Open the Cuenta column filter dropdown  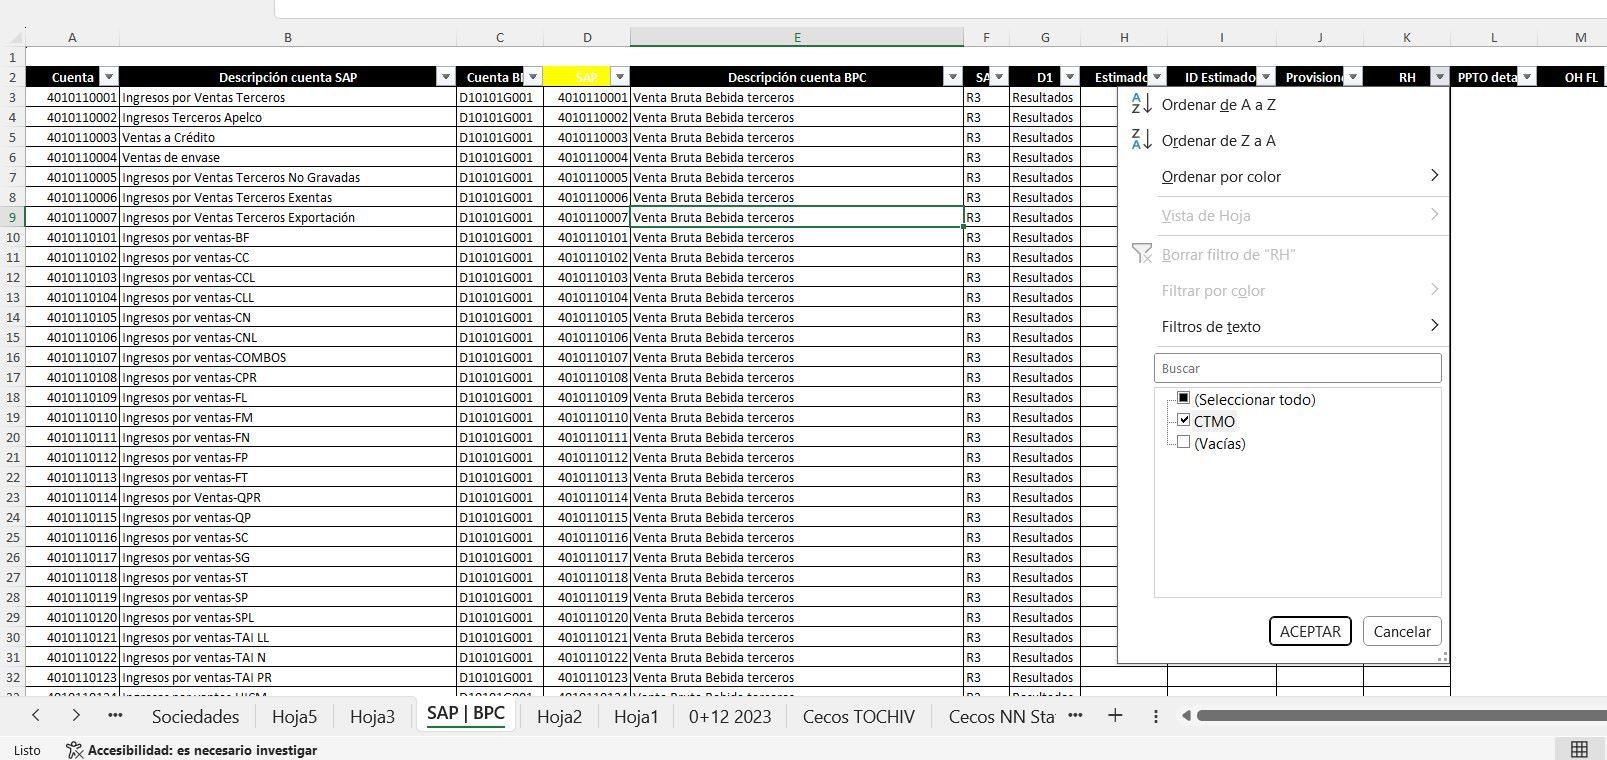tap(109, 77)
